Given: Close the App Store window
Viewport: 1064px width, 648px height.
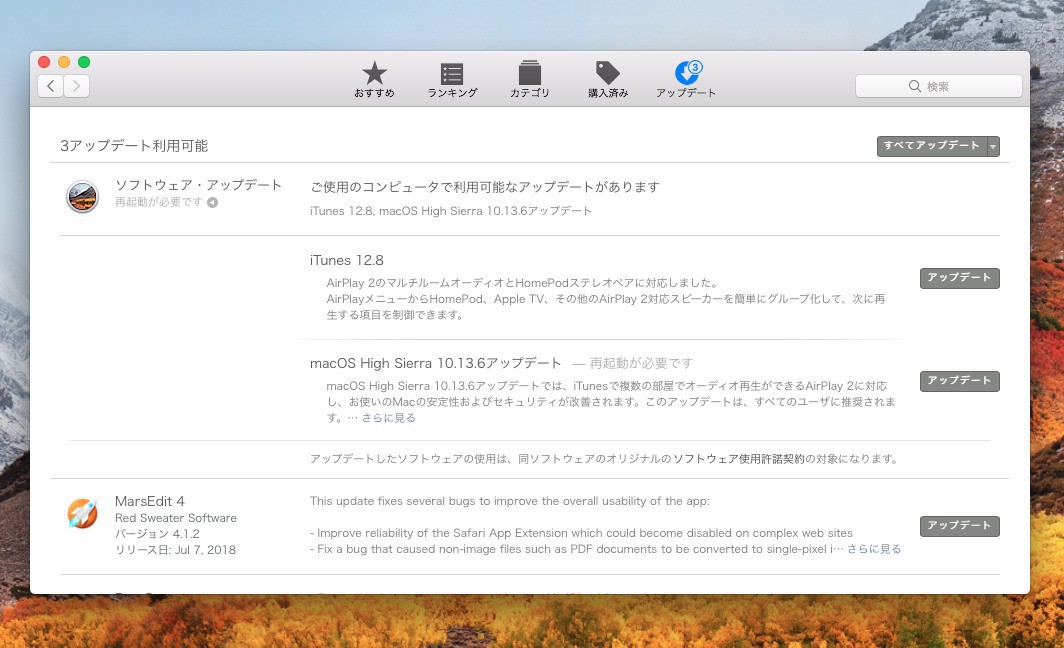Looking at the screenshot, I should 44,62.
